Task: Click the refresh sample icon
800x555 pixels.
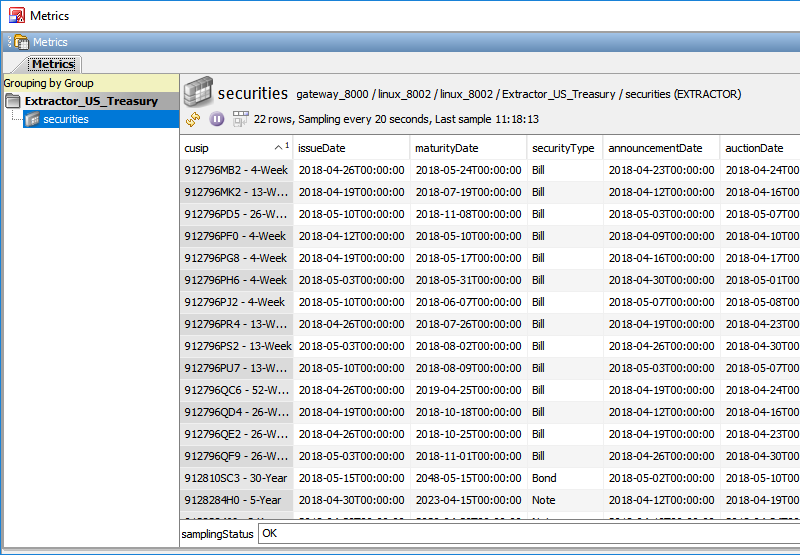Action: pyautogui.click(x=194, y=119)
